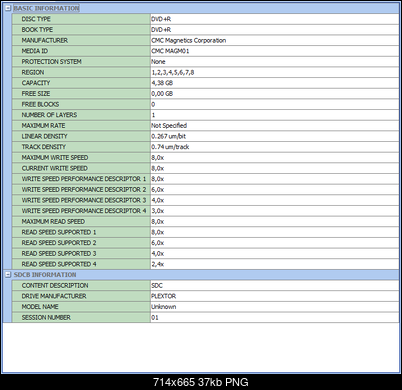Click the CONTENT DESCRIPTION label

coord(55,286)
